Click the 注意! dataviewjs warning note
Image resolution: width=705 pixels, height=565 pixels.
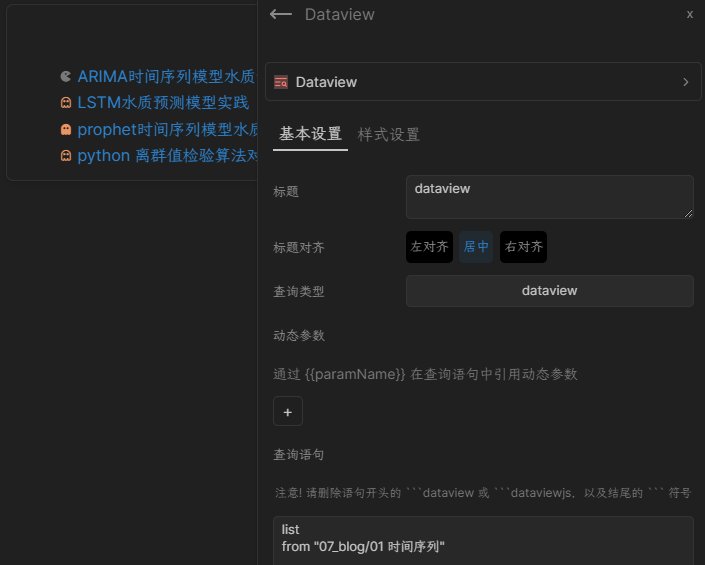coord(483,493)
